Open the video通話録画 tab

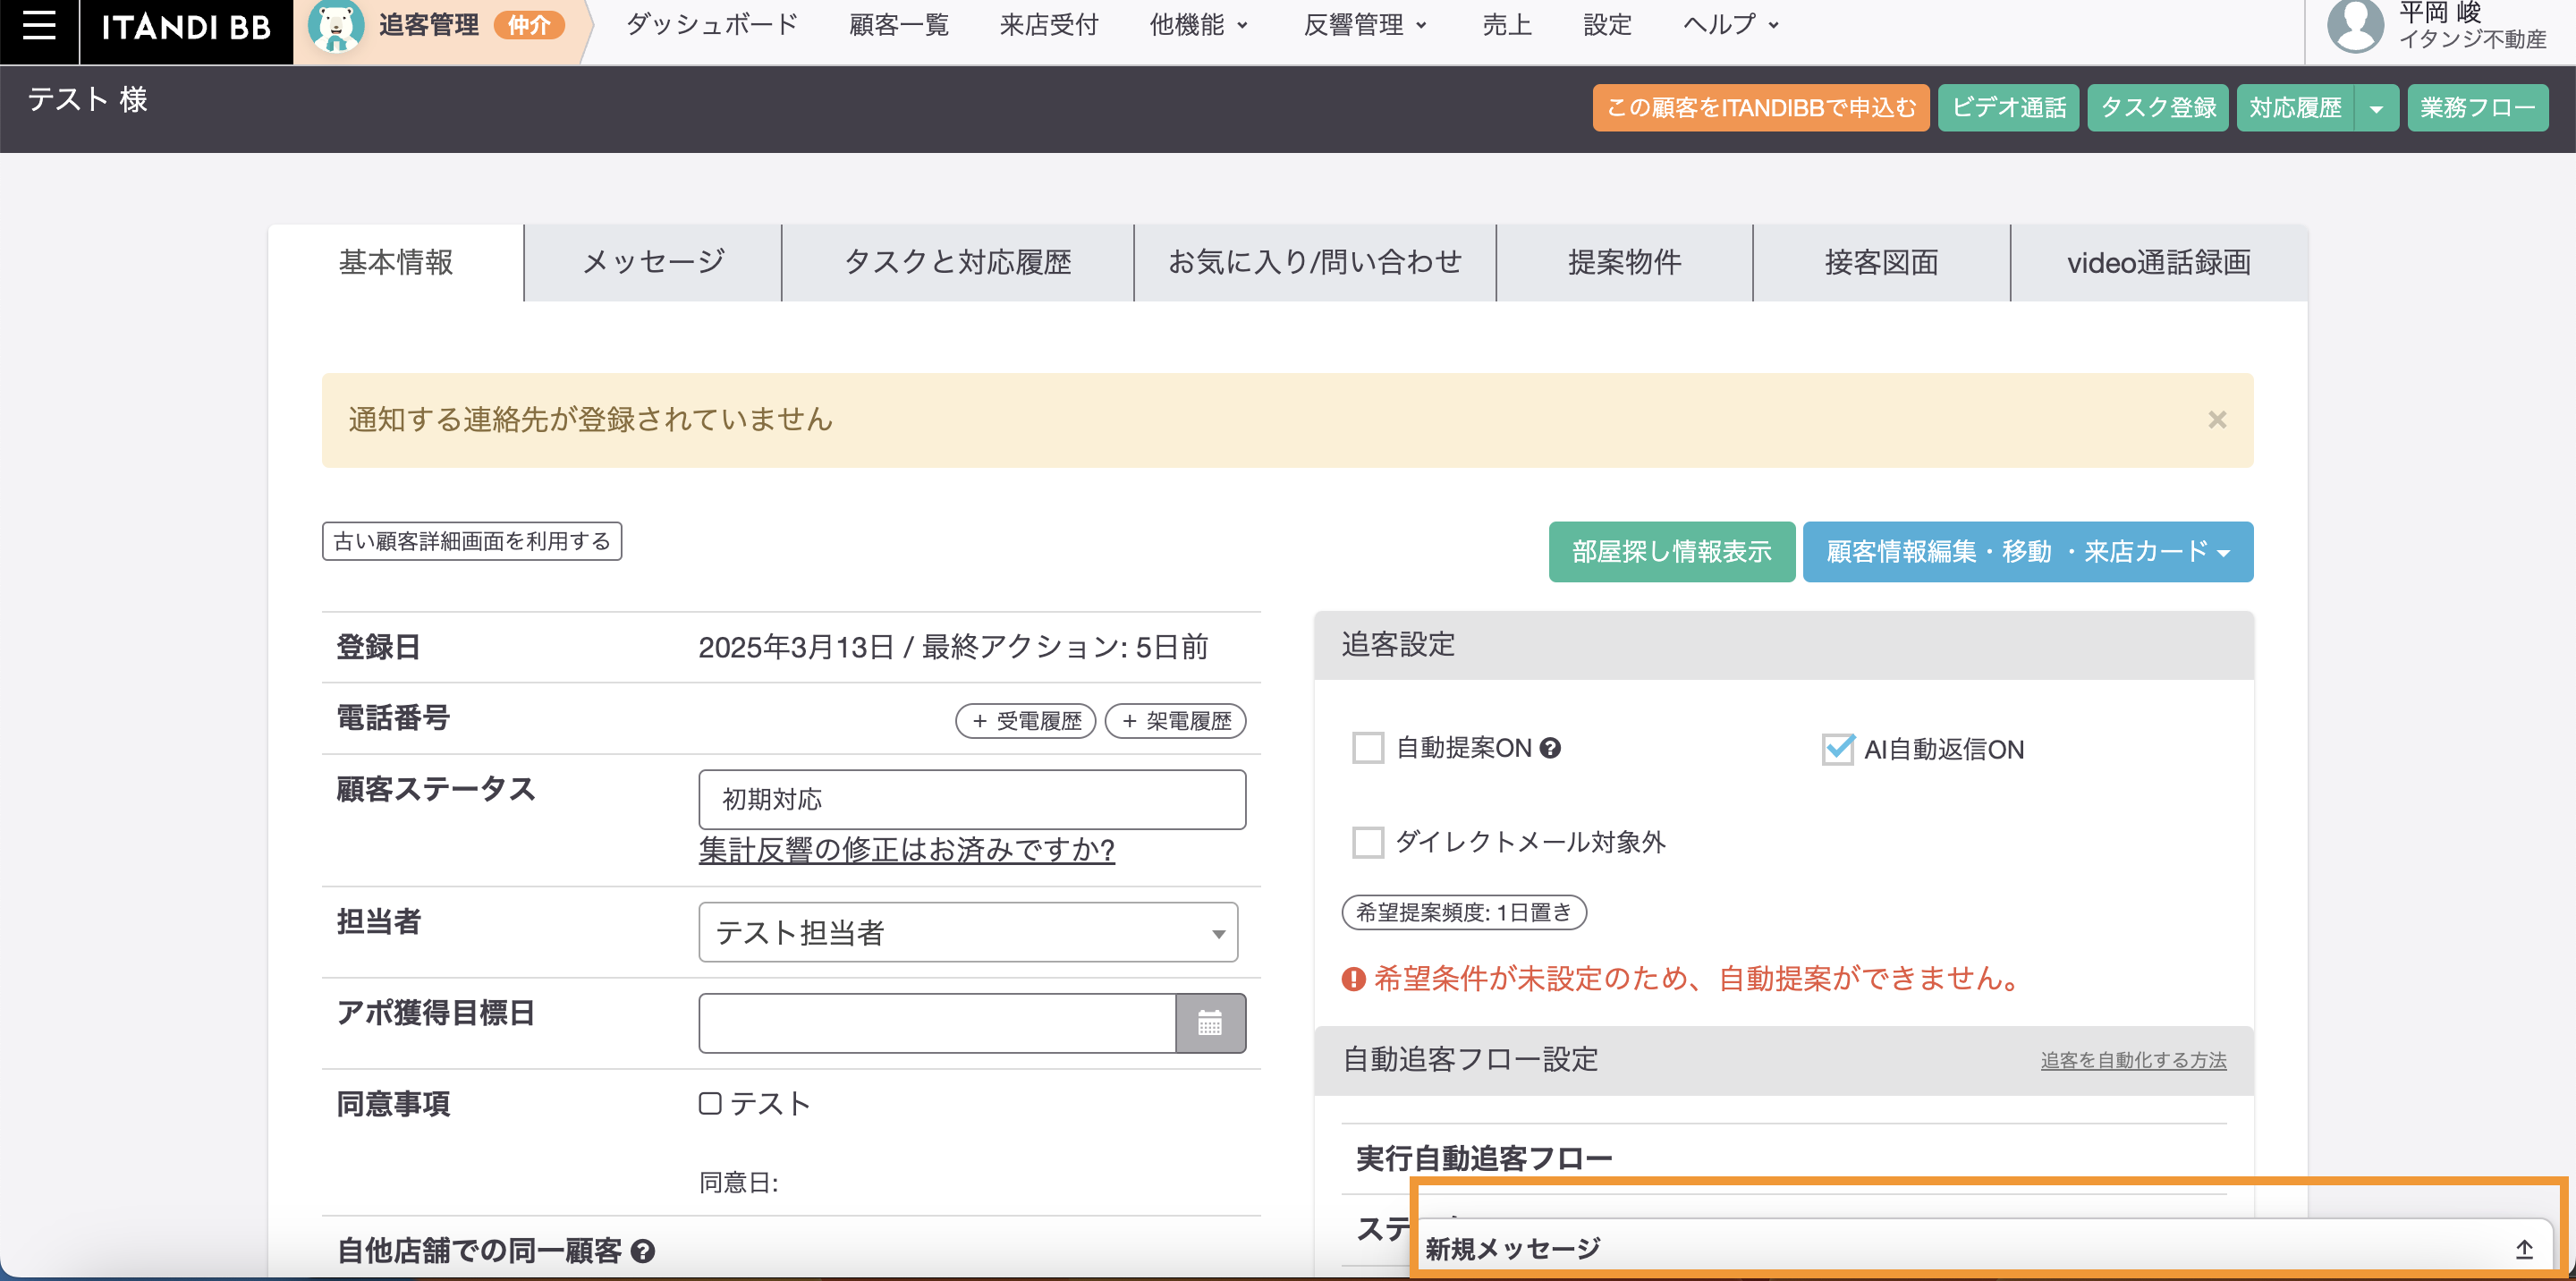coord(2159,263)
